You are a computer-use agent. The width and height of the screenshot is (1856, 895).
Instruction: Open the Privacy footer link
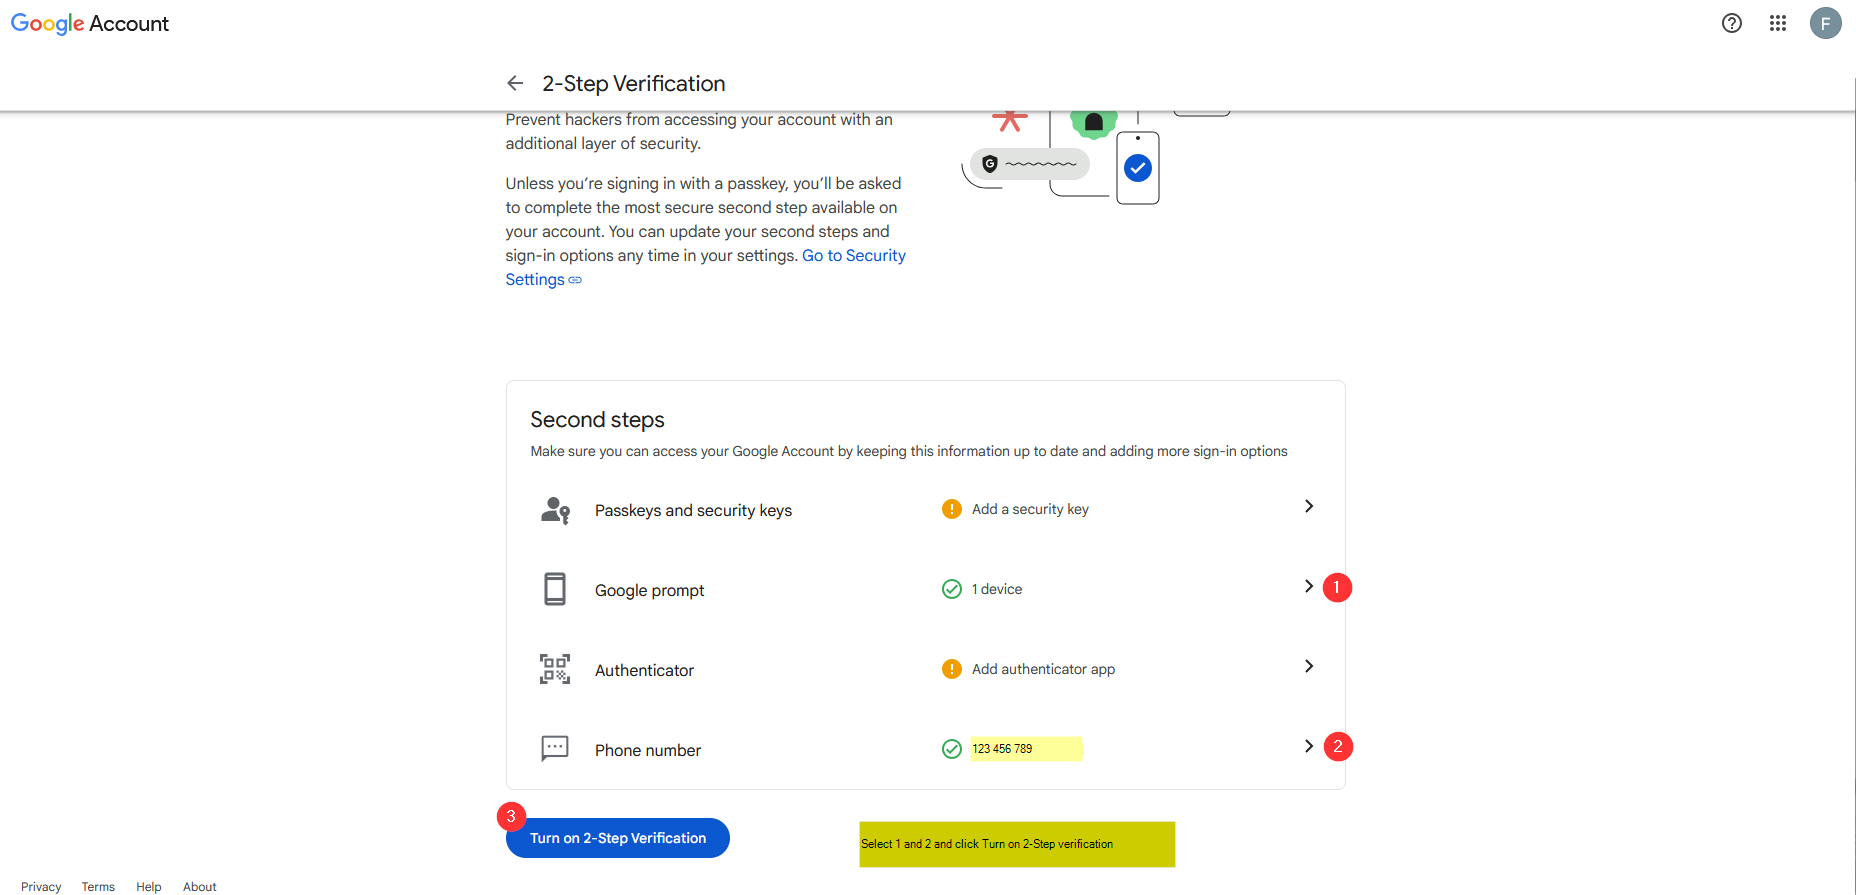[41, 887]
